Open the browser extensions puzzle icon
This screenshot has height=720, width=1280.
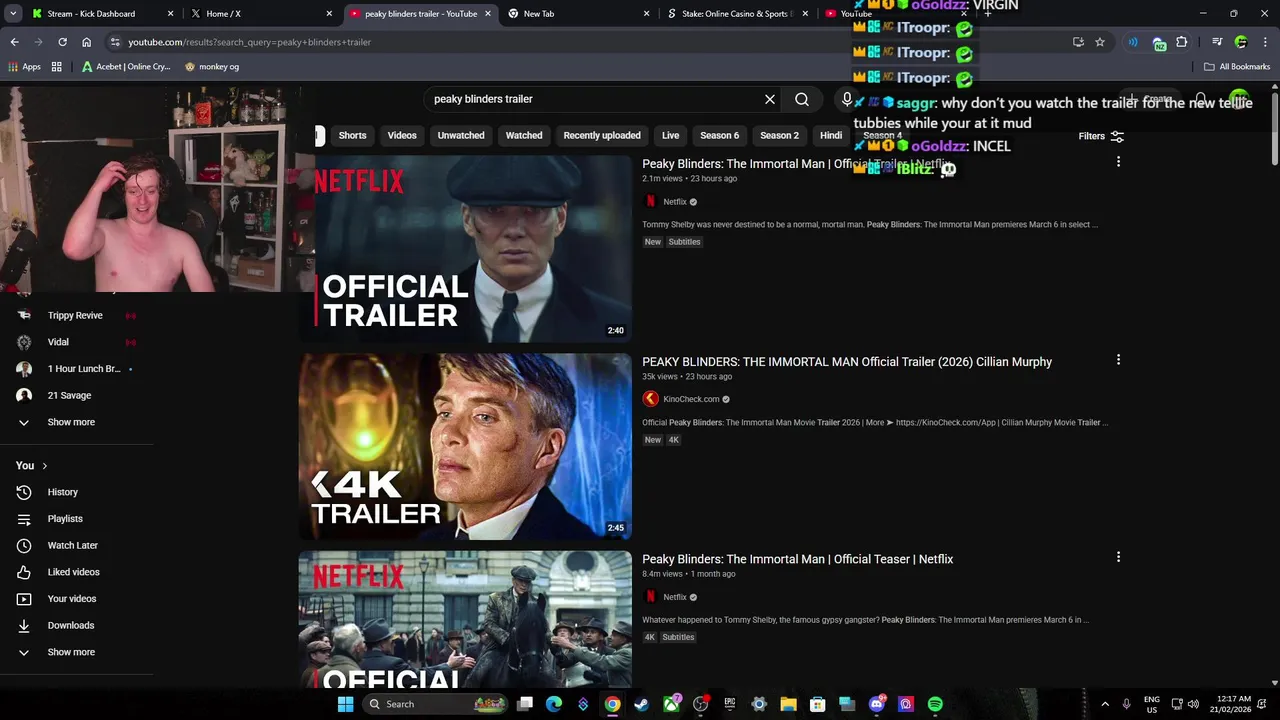point(1182,42)
